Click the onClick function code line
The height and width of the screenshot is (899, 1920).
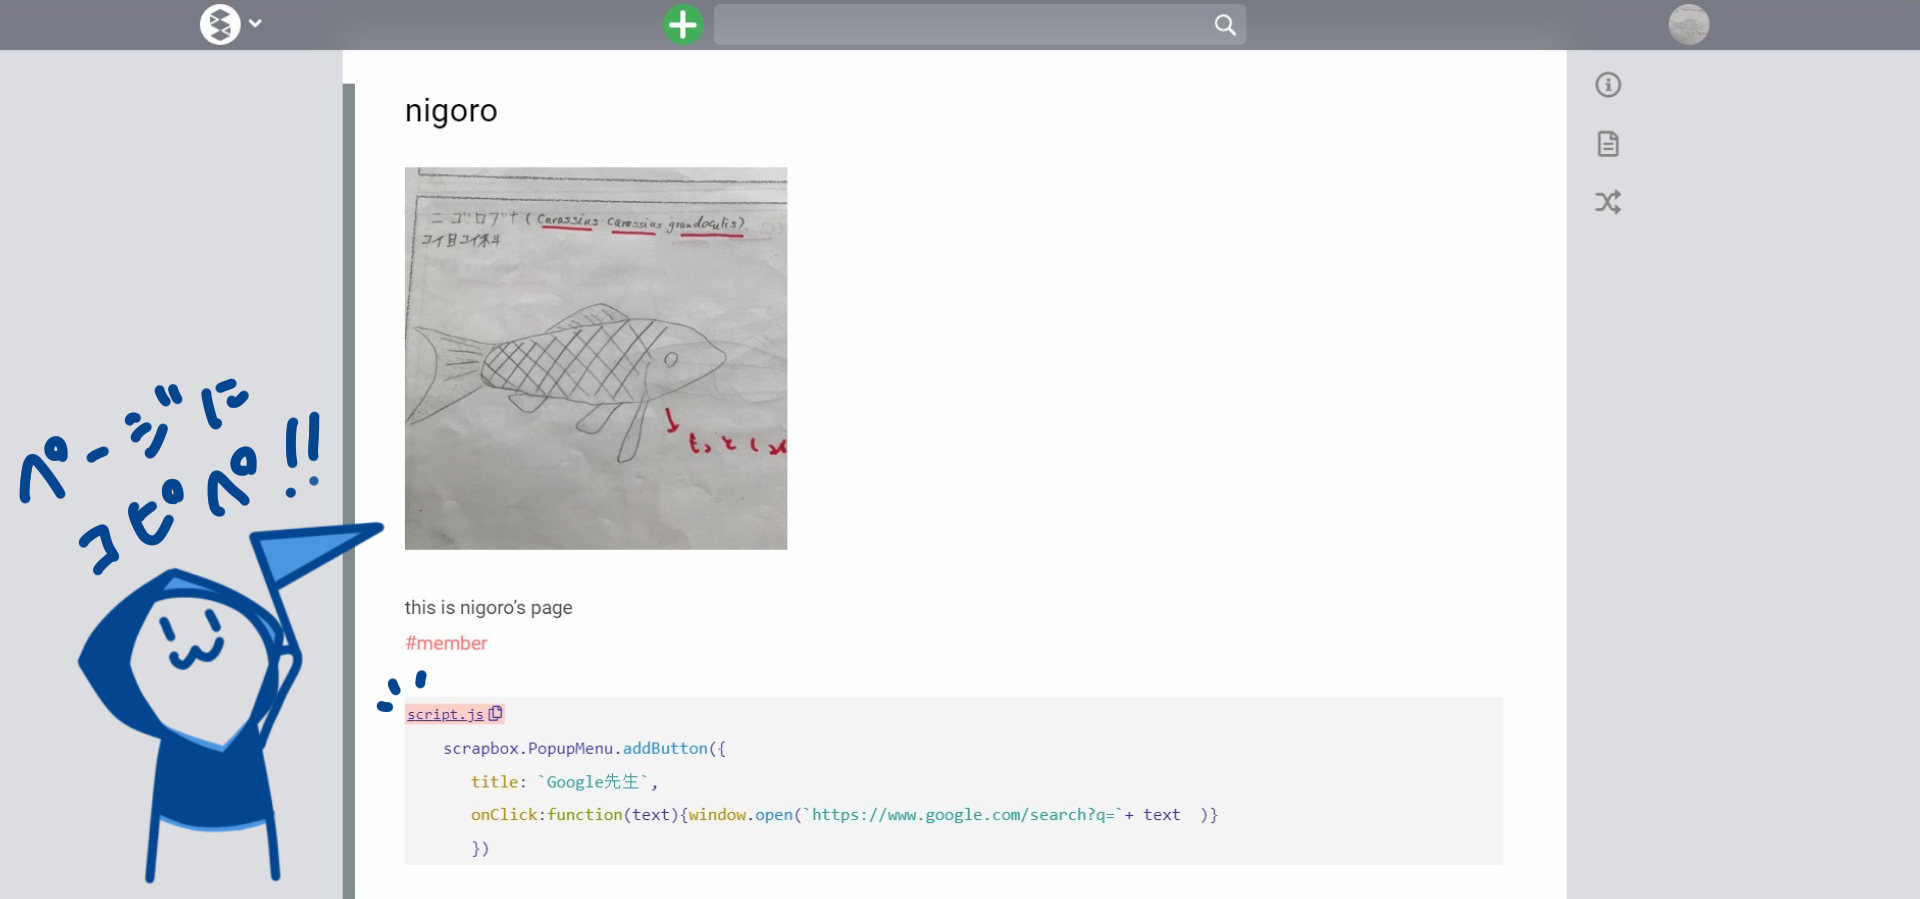pyautogui.click(x=845, y=815)
